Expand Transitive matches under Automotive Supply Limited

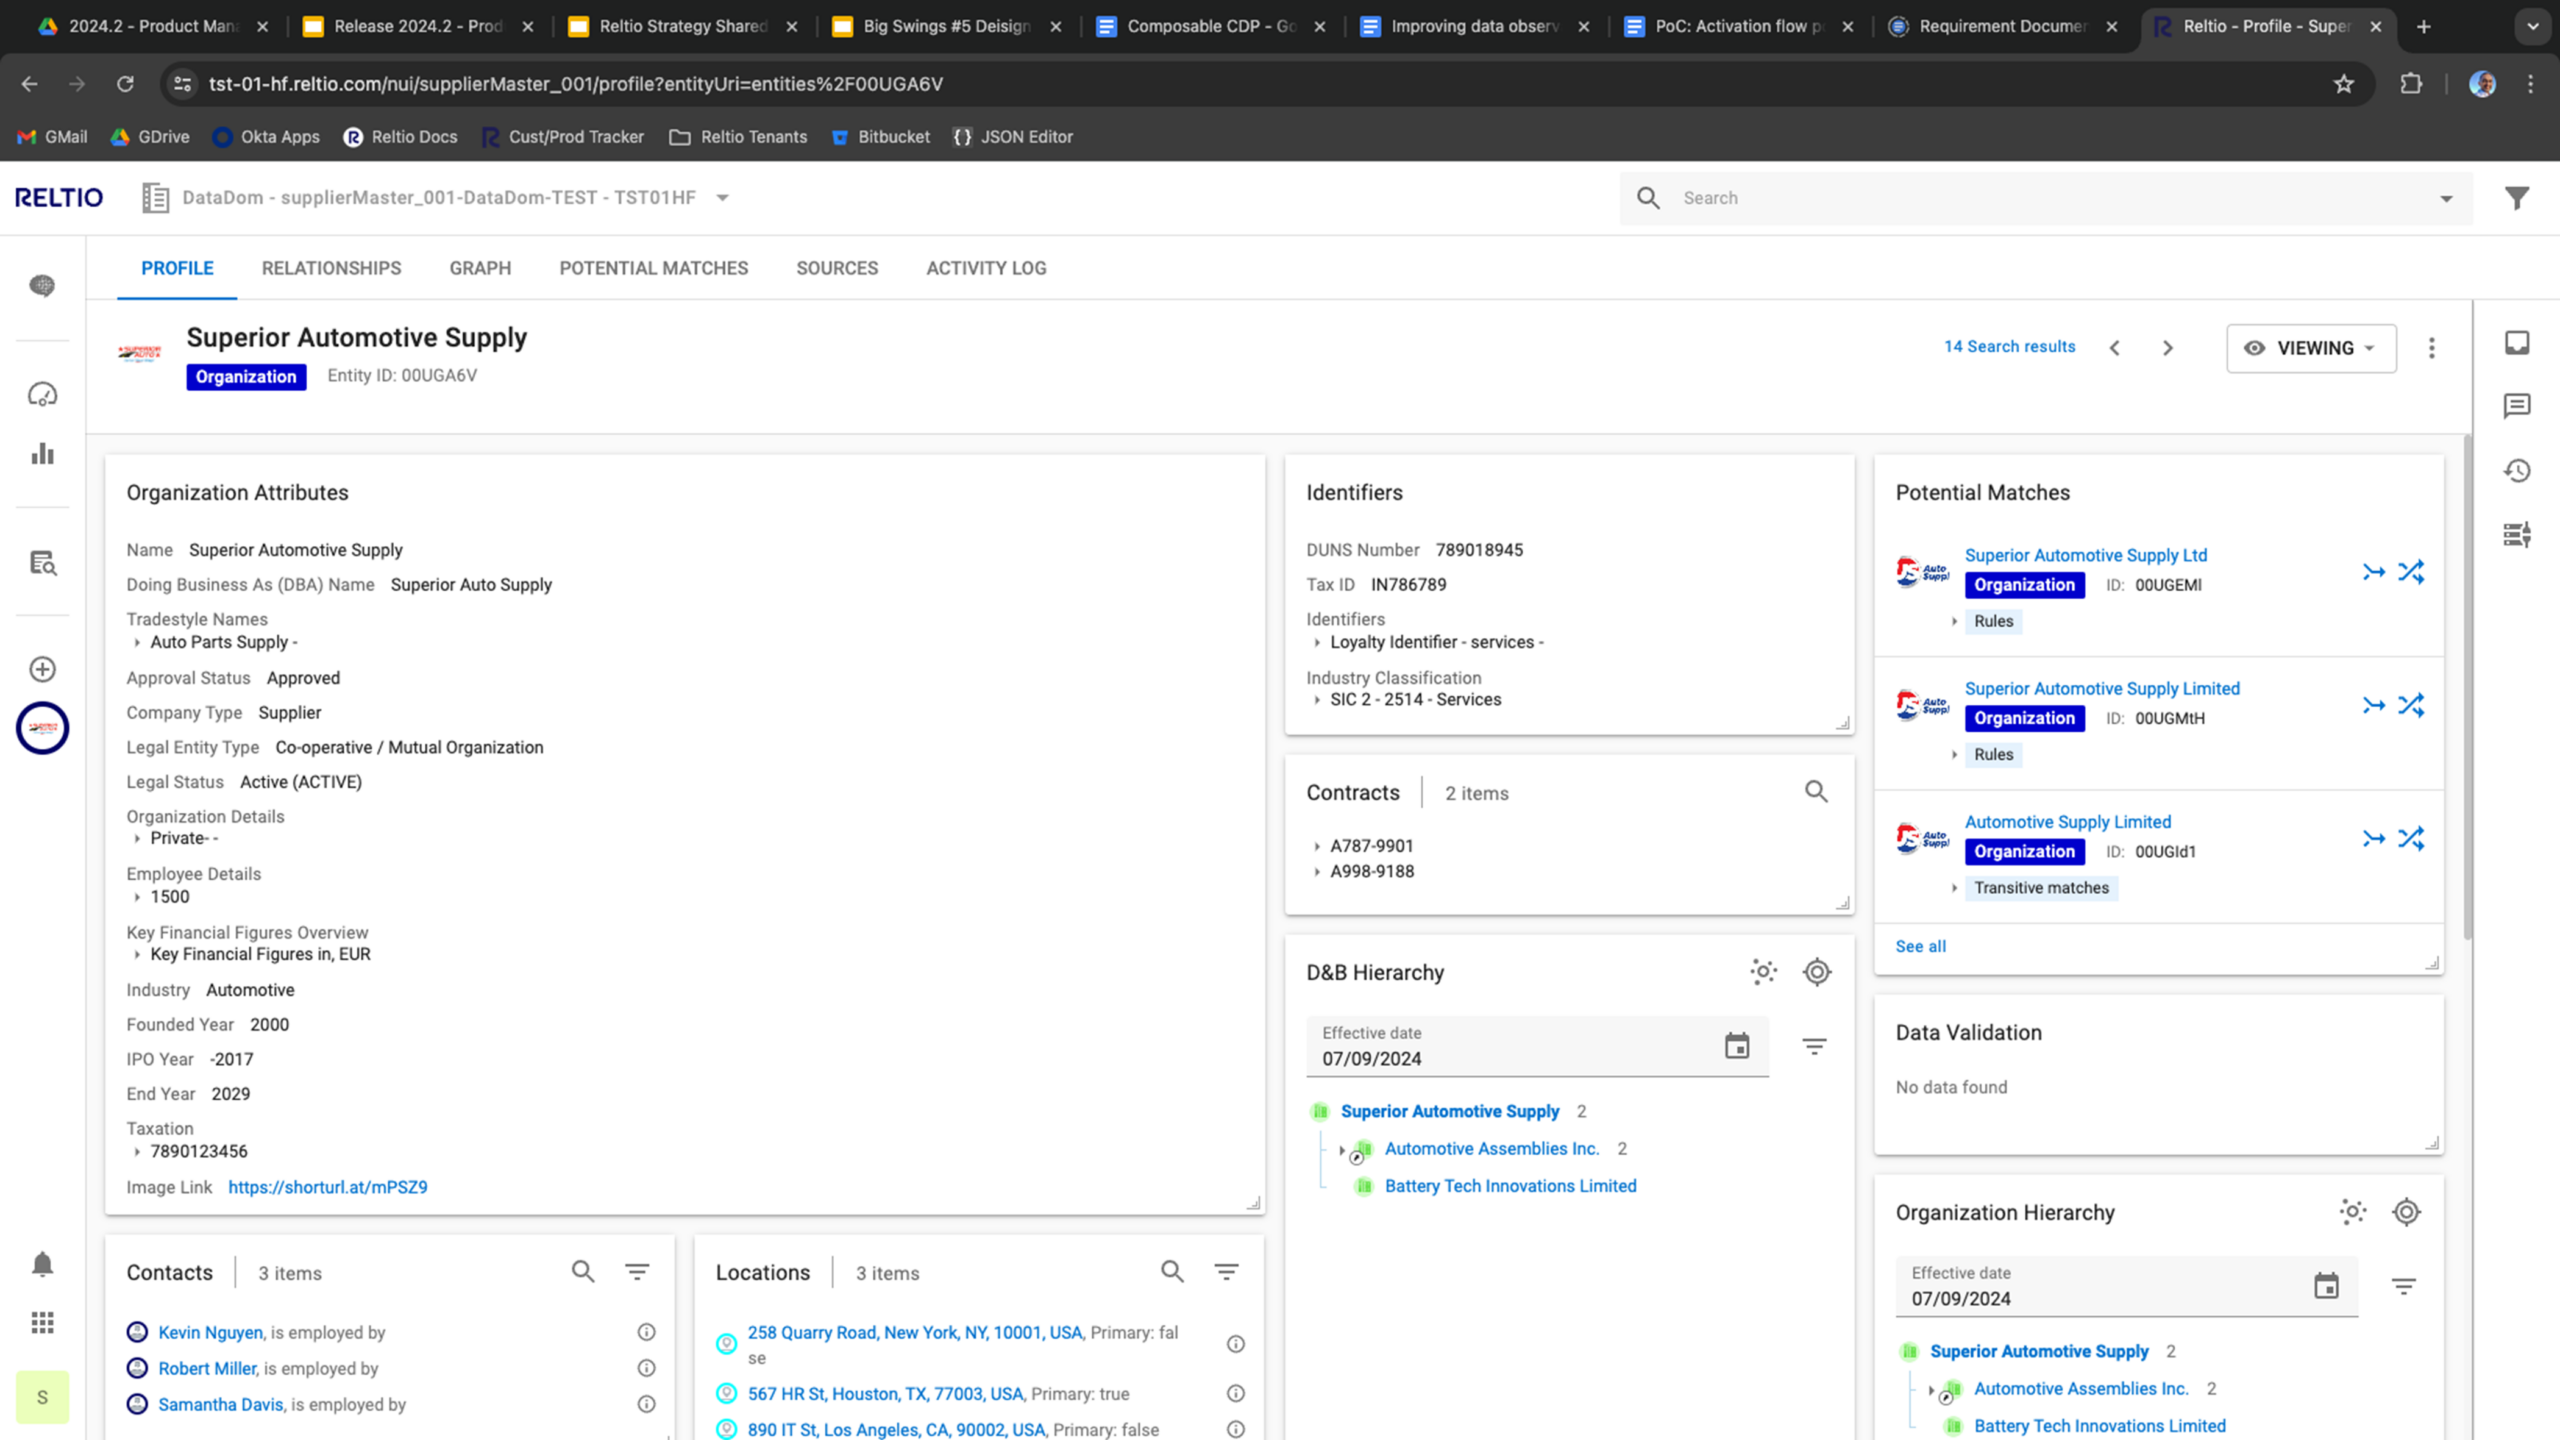click(1954, 888)
